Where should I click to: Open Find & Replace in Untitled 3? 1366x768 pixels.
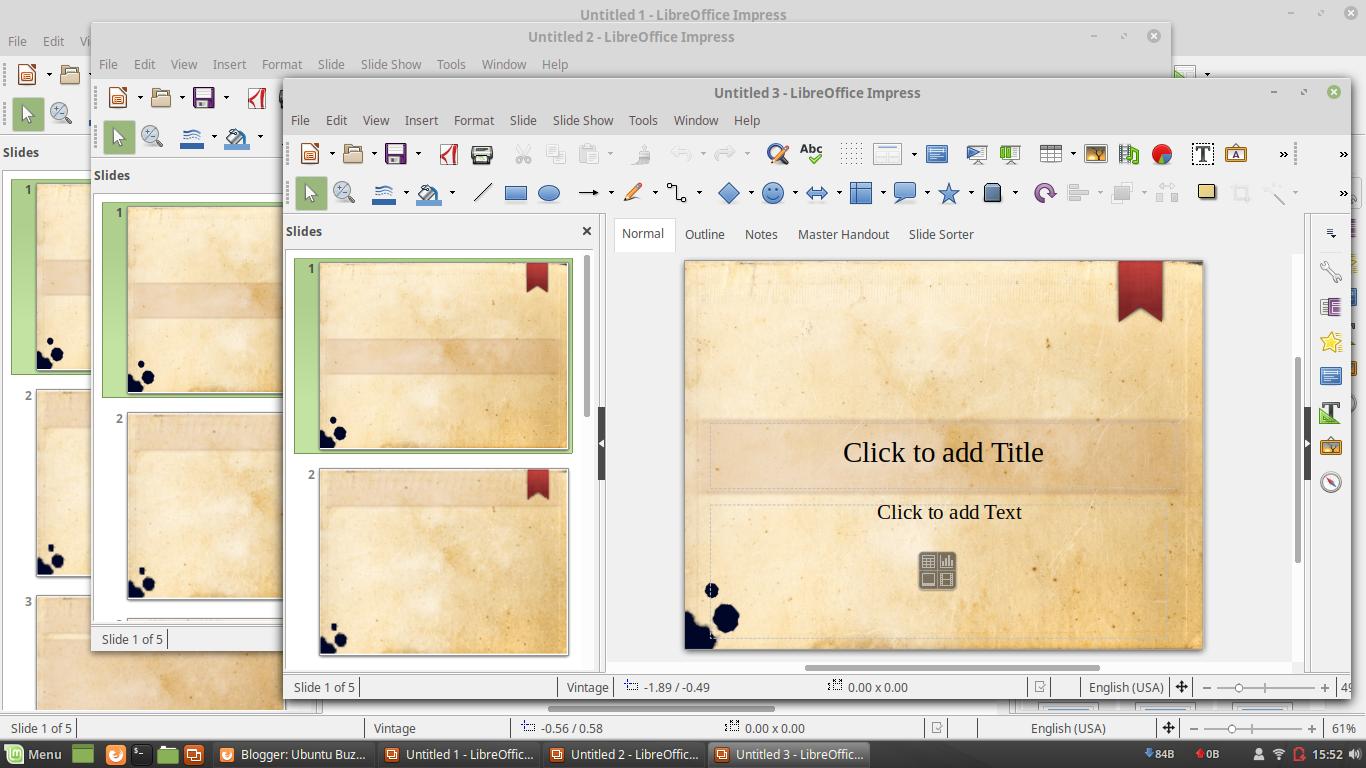tap(778, 154)
